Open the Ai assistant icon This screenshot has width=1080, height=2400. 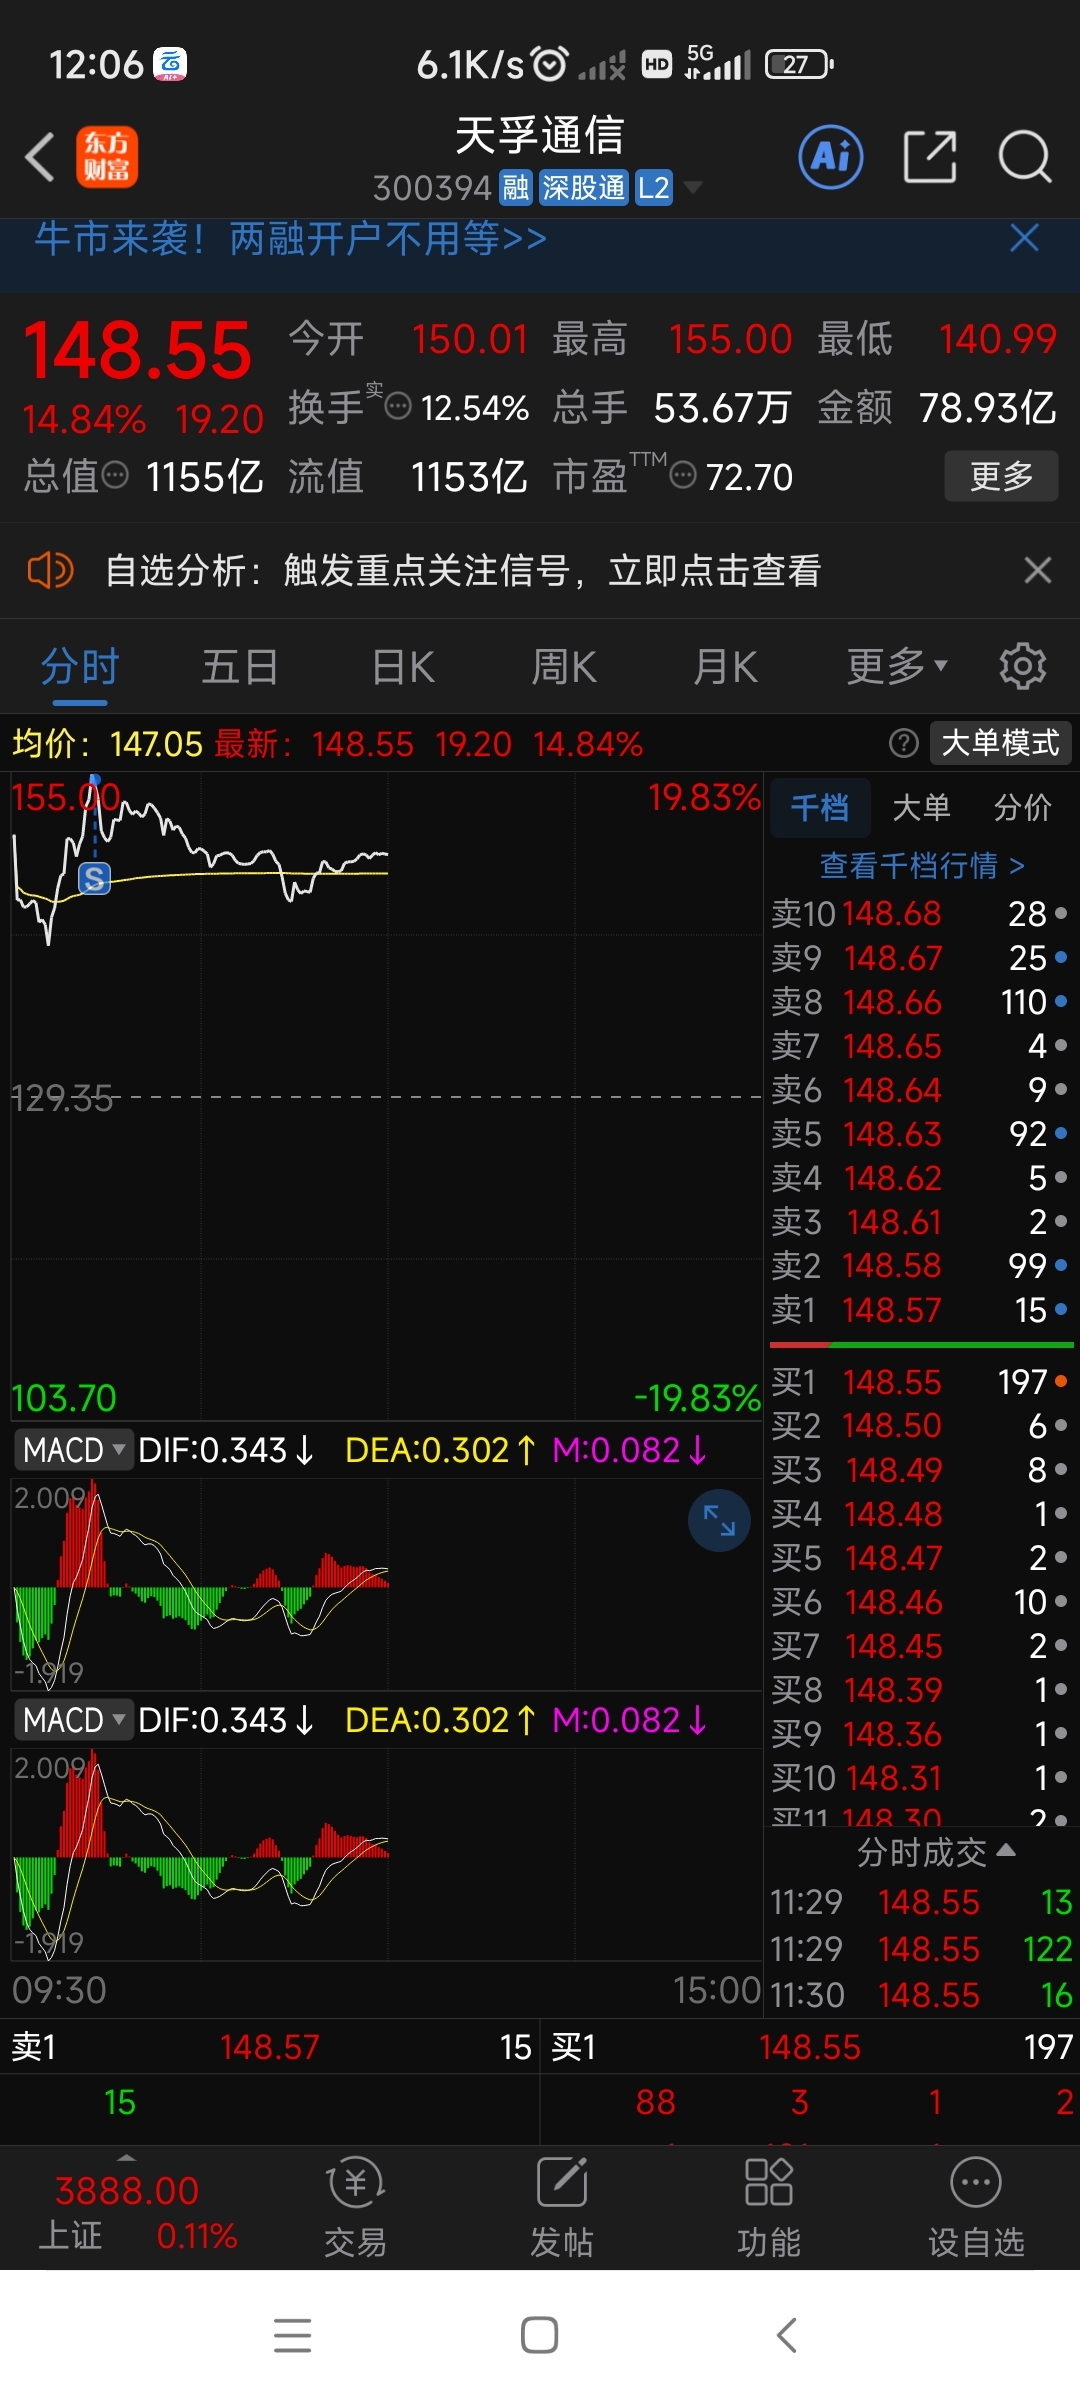click(830, 157)
